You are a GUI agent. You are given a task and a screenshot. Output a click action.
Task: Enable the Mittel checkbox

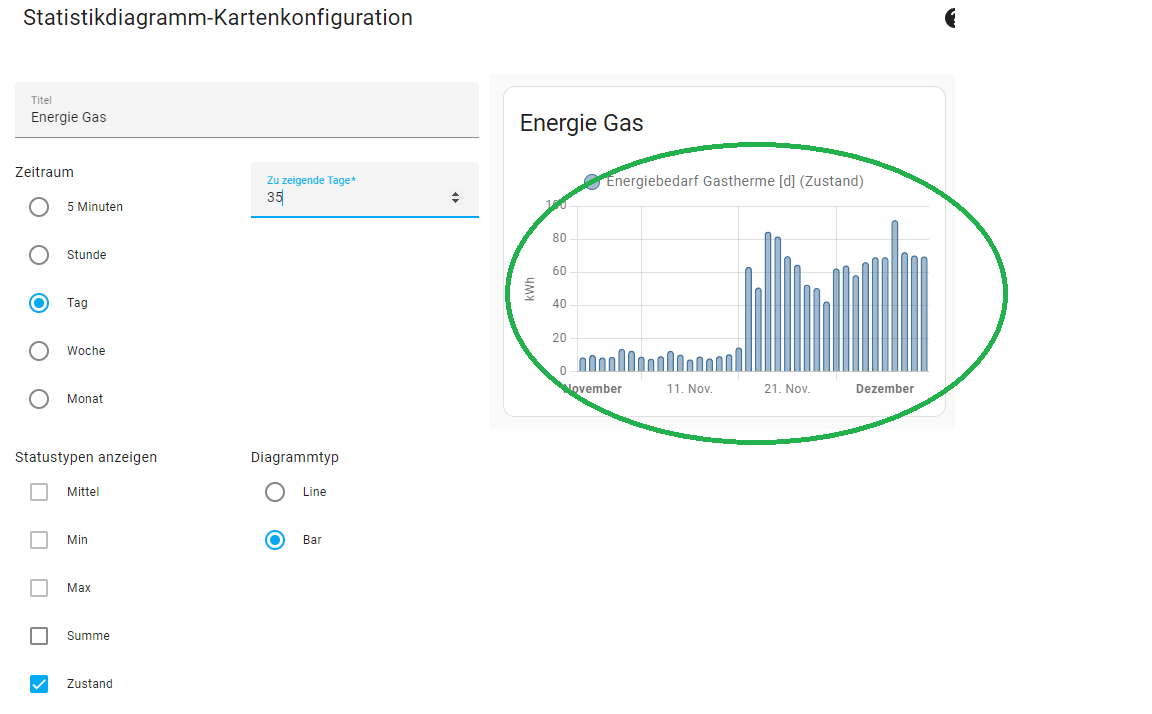tap(38, 492)
